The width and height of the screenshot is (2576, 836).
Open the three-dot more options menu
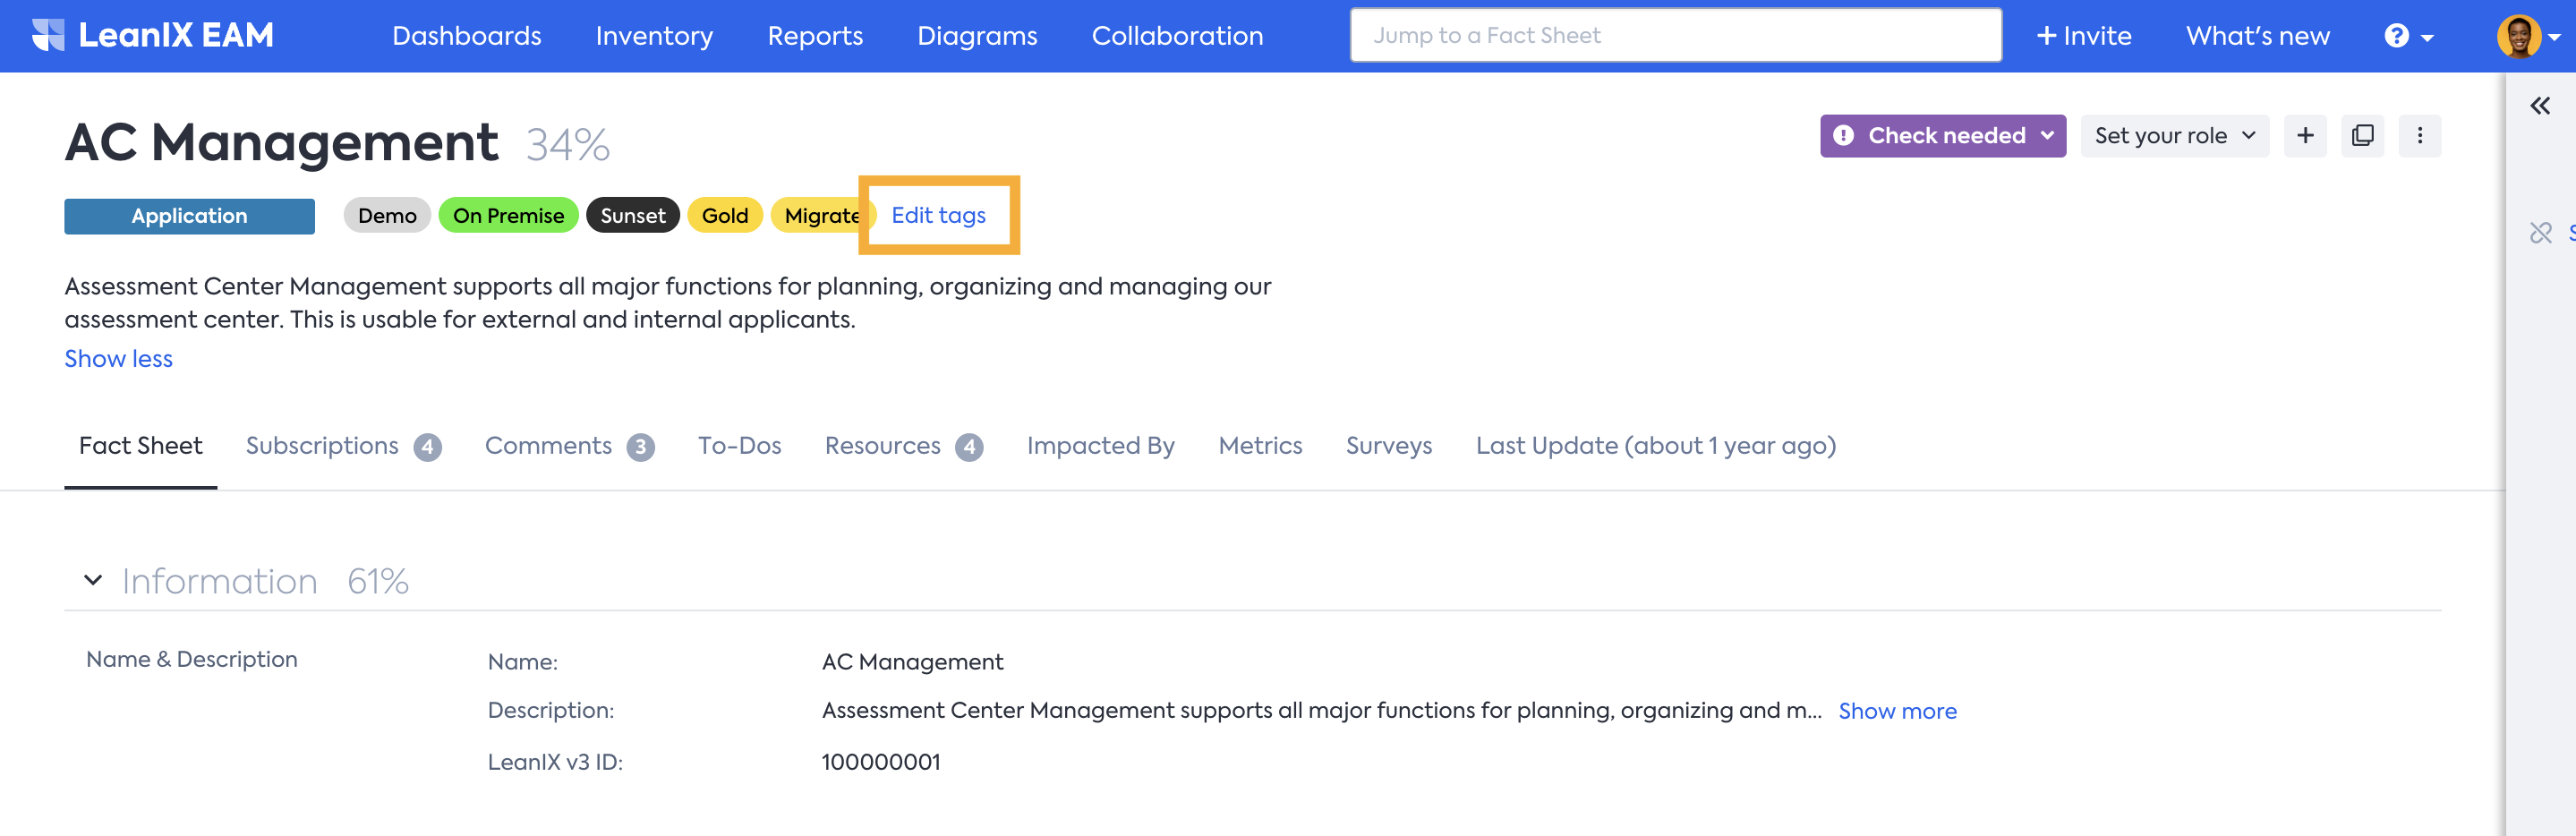tap(2419, 136)
